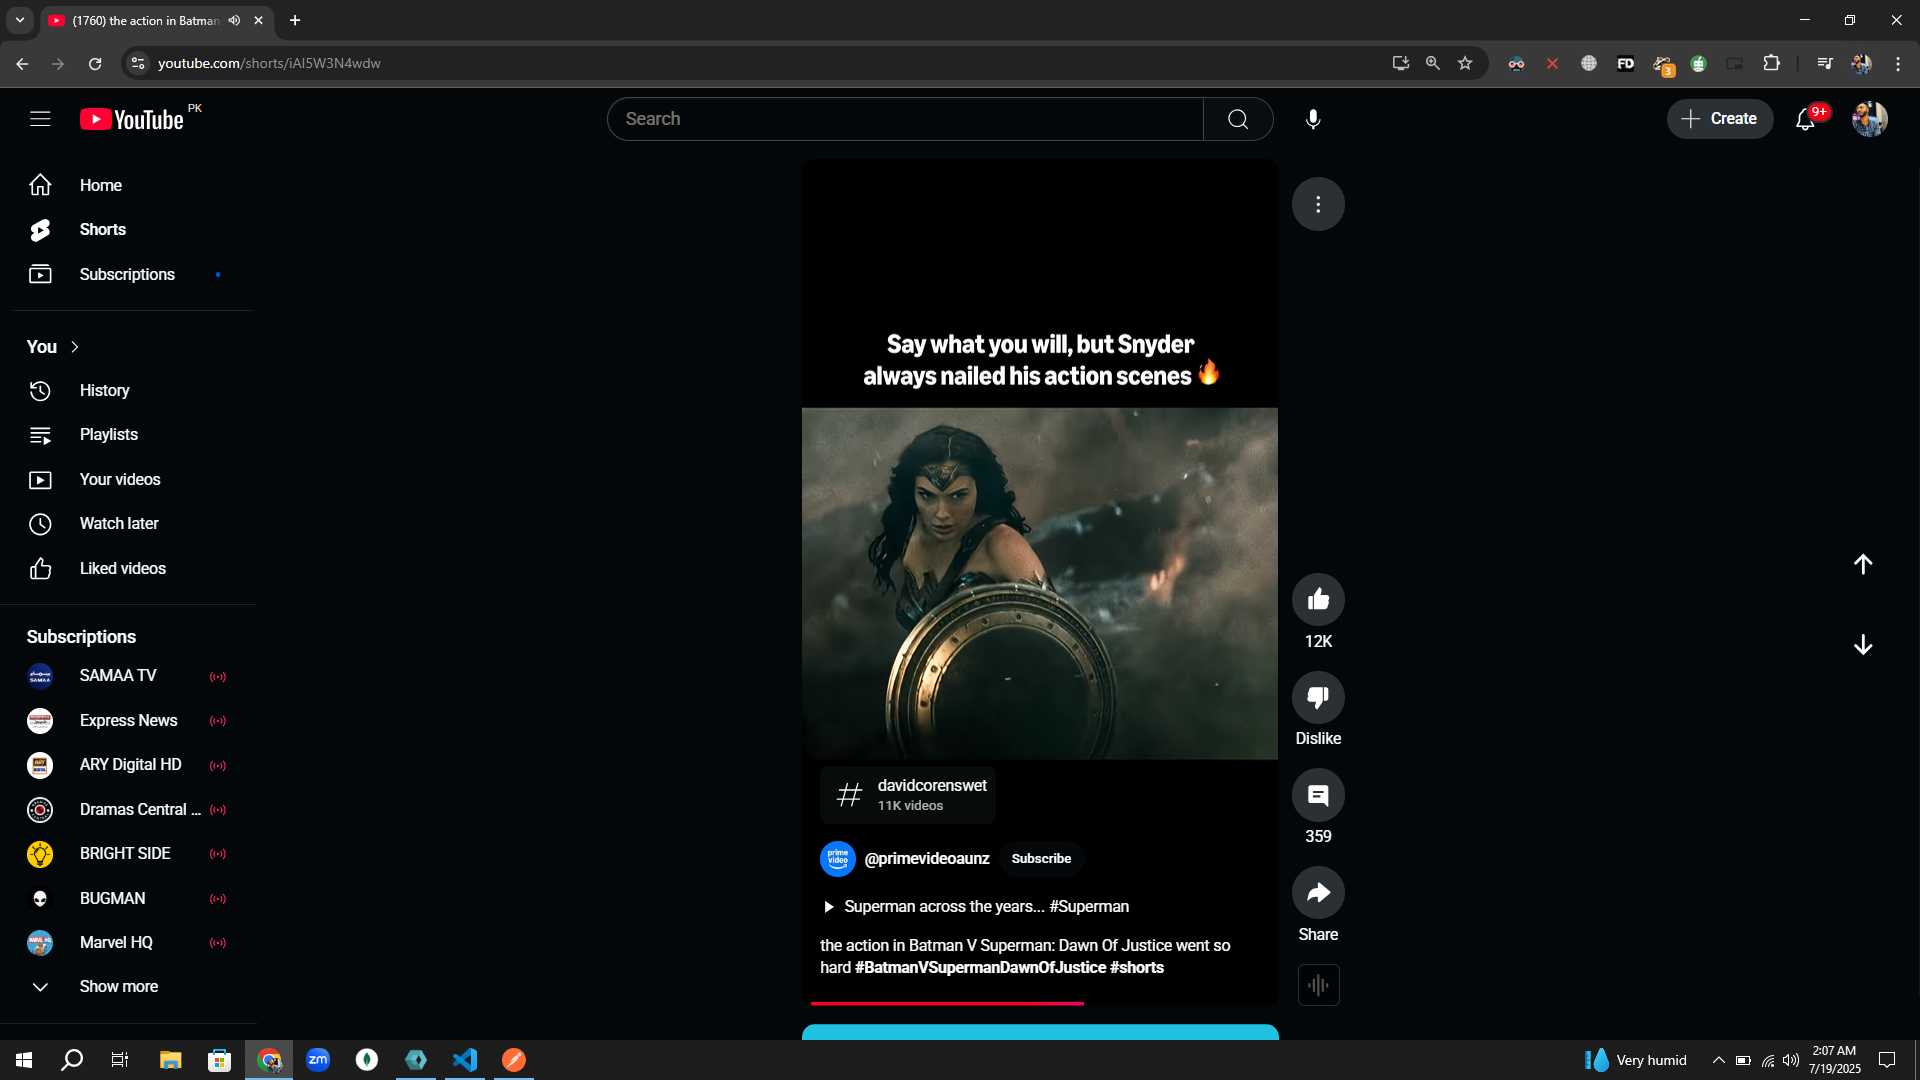Like this Short with thumbs up

tap(1318, 600)
